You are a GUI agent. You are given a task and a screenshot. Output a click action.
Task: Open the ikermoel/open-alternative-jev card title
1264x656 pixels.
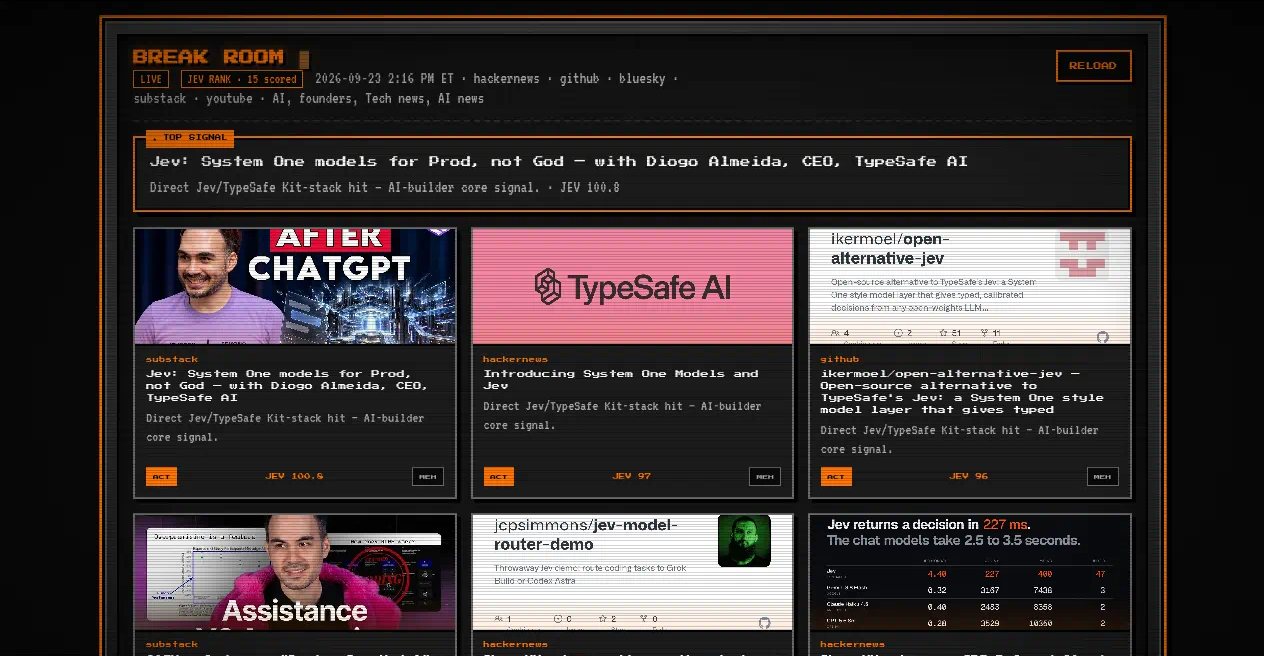962,391
